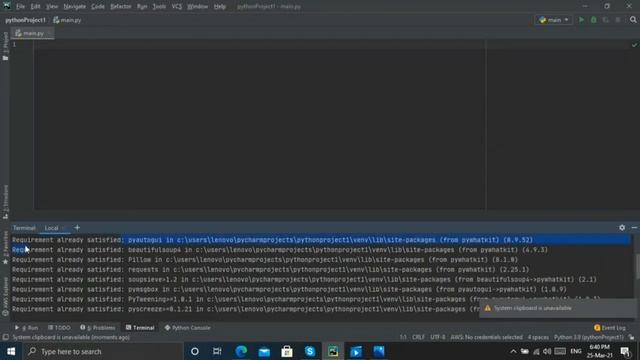Click System clipboard is unavailable notification
This screenshot has height=360, width=640.
(x=558, y=308)
